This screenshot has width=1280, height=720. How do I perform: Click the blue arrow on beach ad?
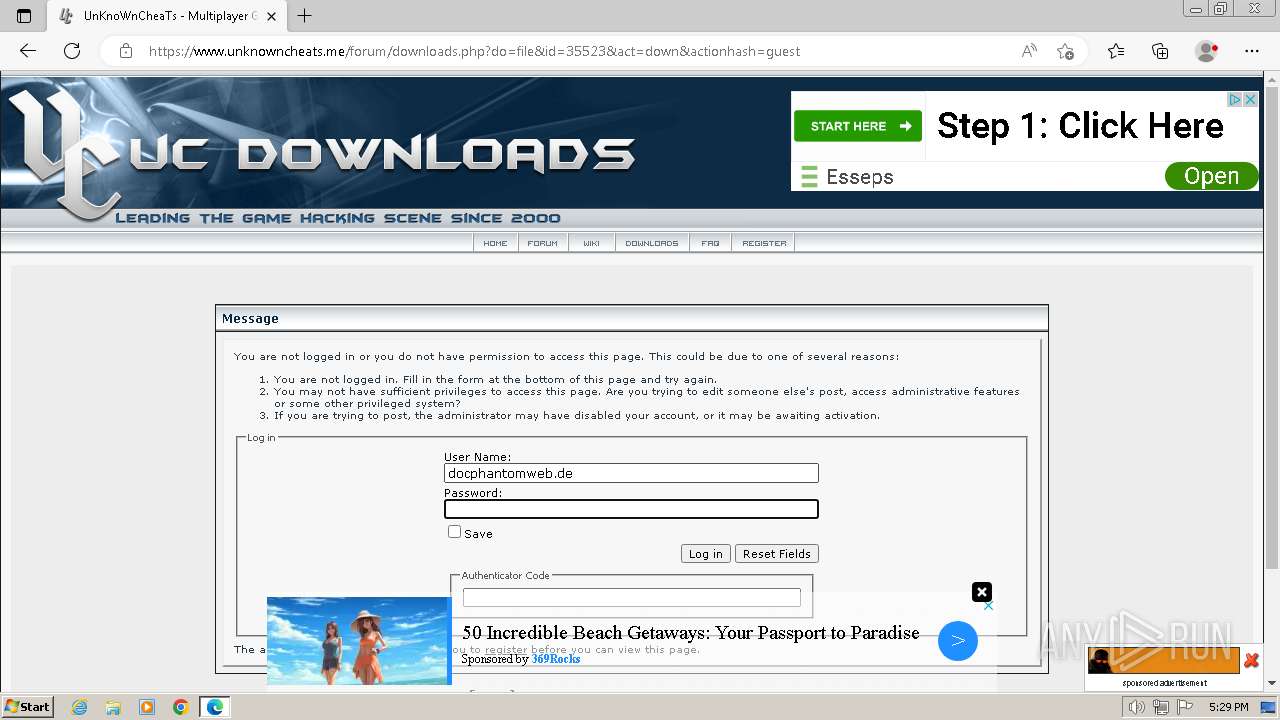point(957,641)
